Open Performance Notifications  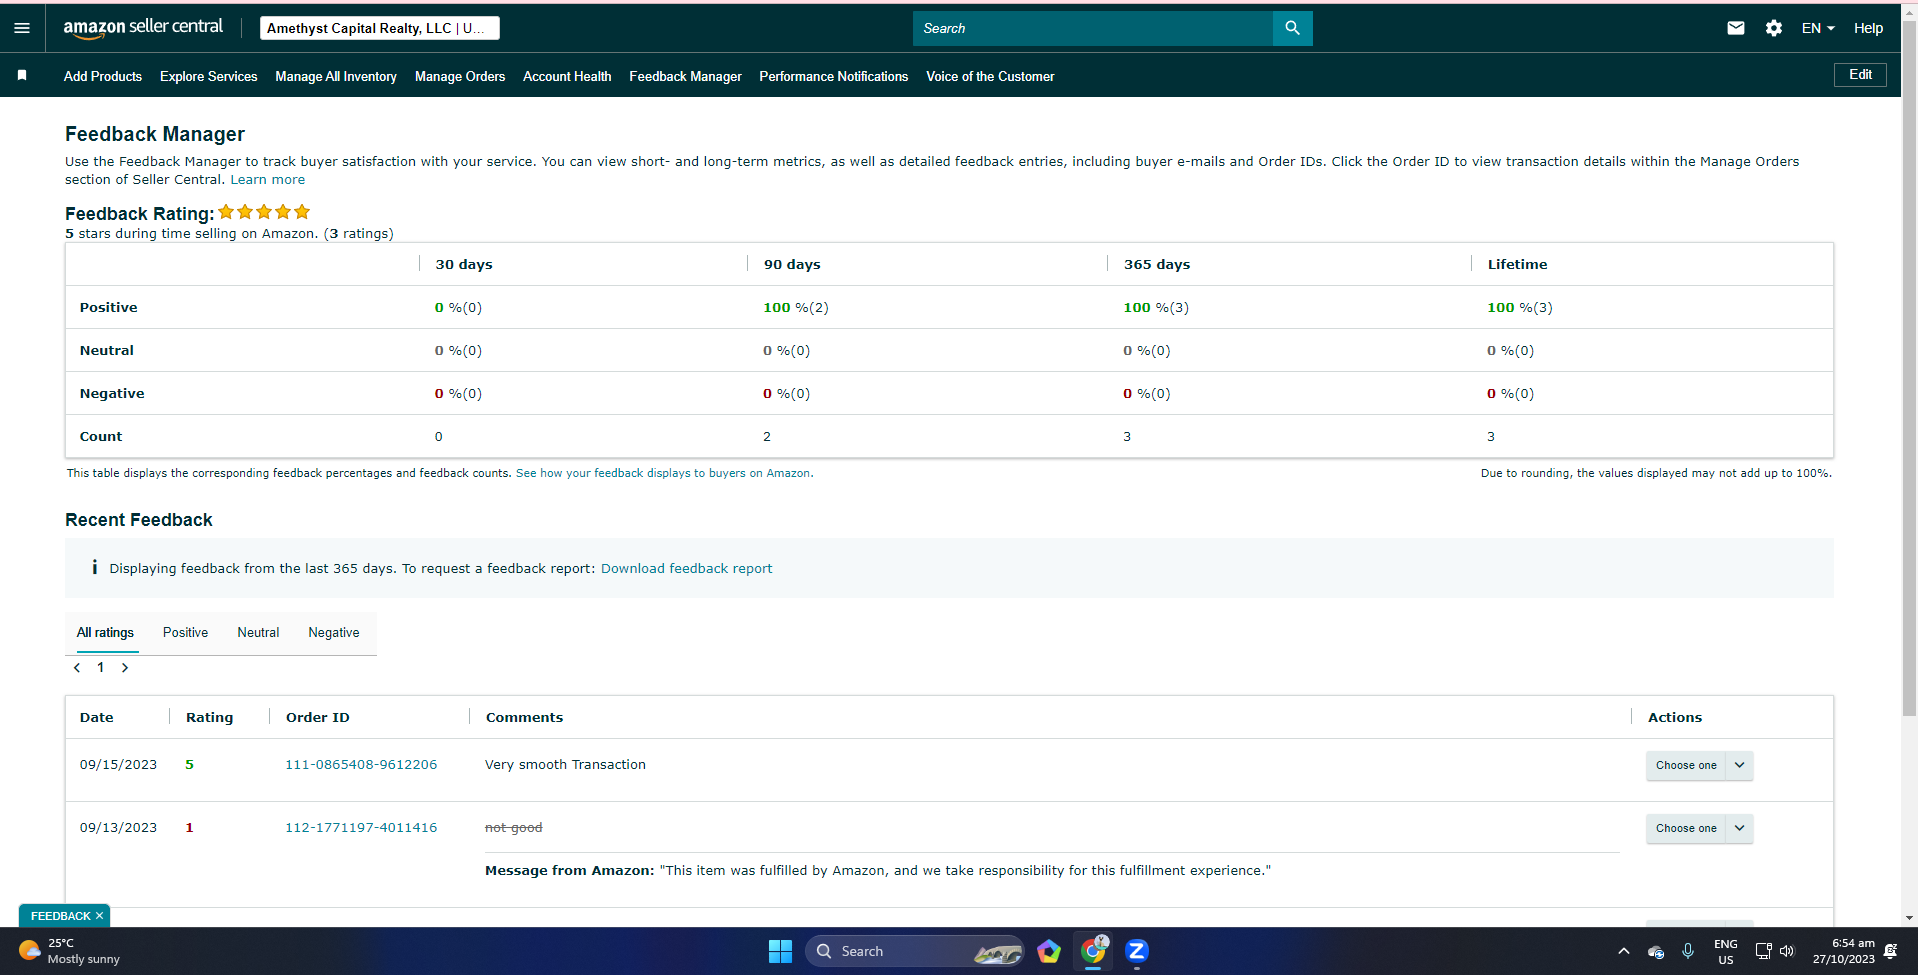834,76
